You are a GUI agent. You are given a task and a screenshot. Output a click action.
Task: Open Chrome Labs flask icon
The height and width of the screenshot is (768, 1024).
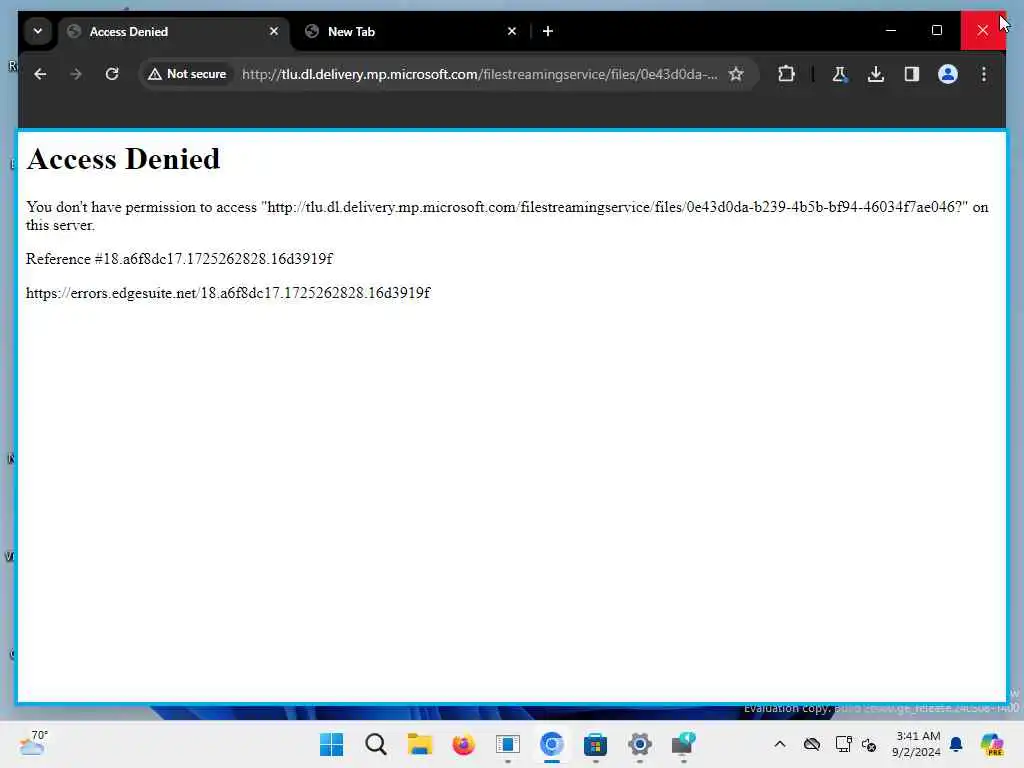tap(840, 74)
